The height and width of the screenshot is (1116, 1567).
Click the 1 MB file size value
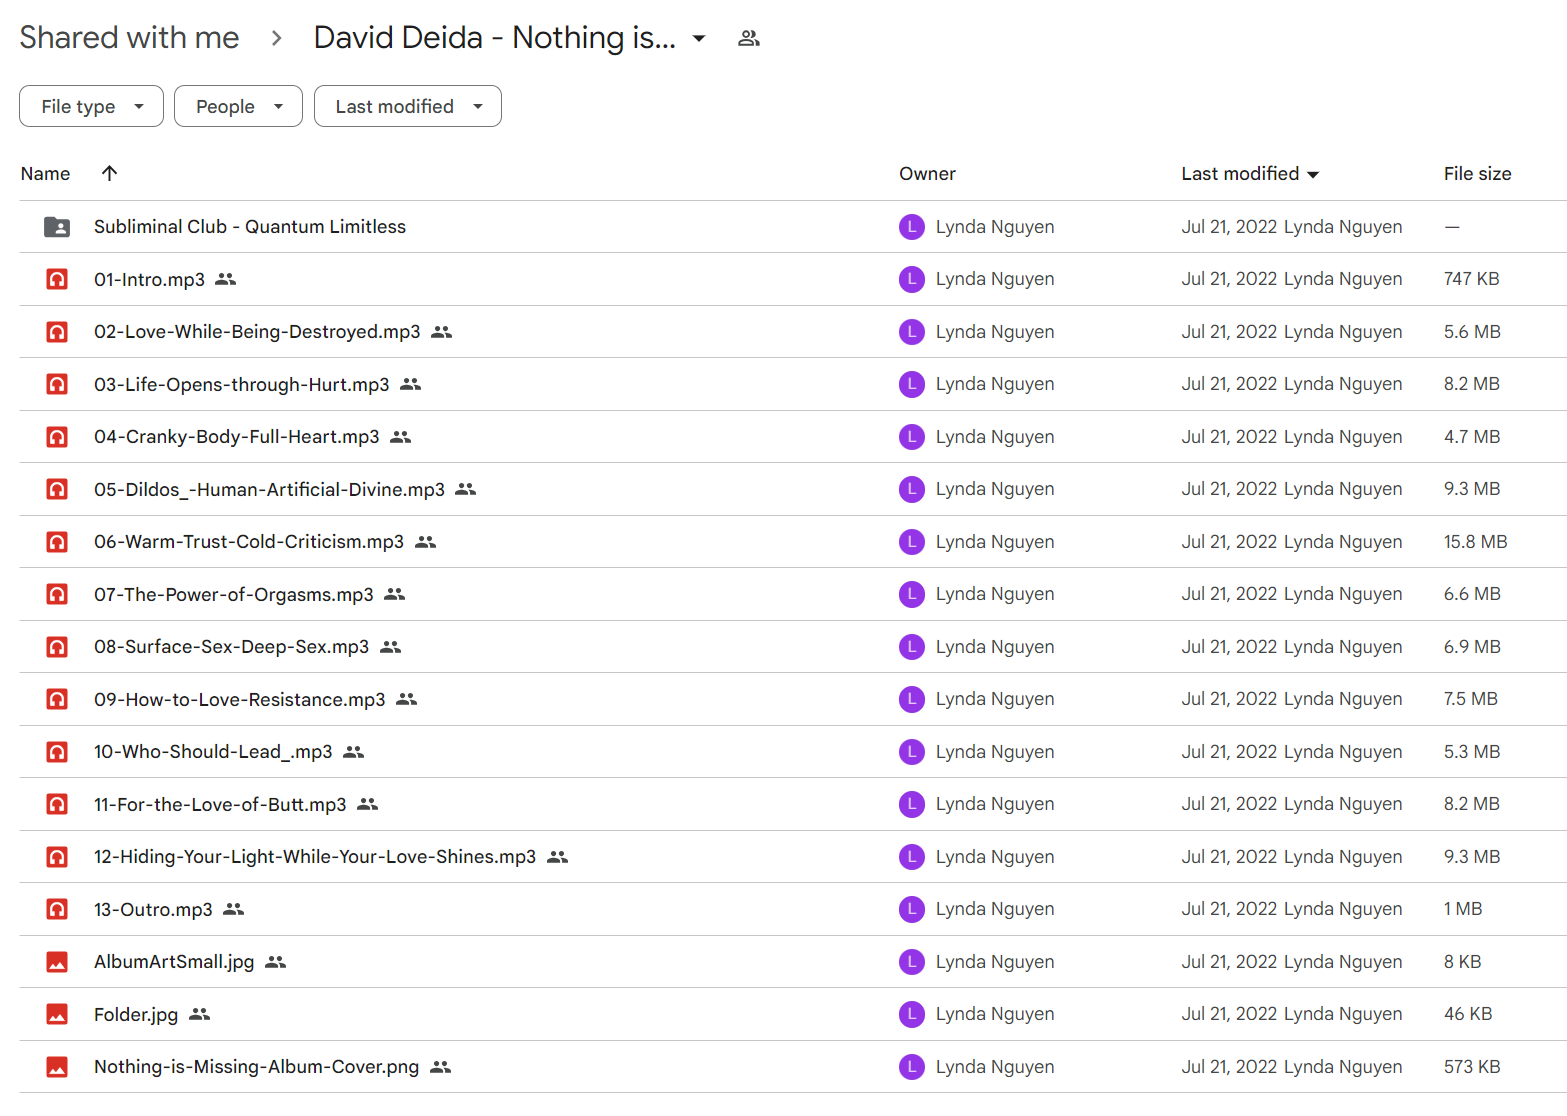(x=1463, y=909)
